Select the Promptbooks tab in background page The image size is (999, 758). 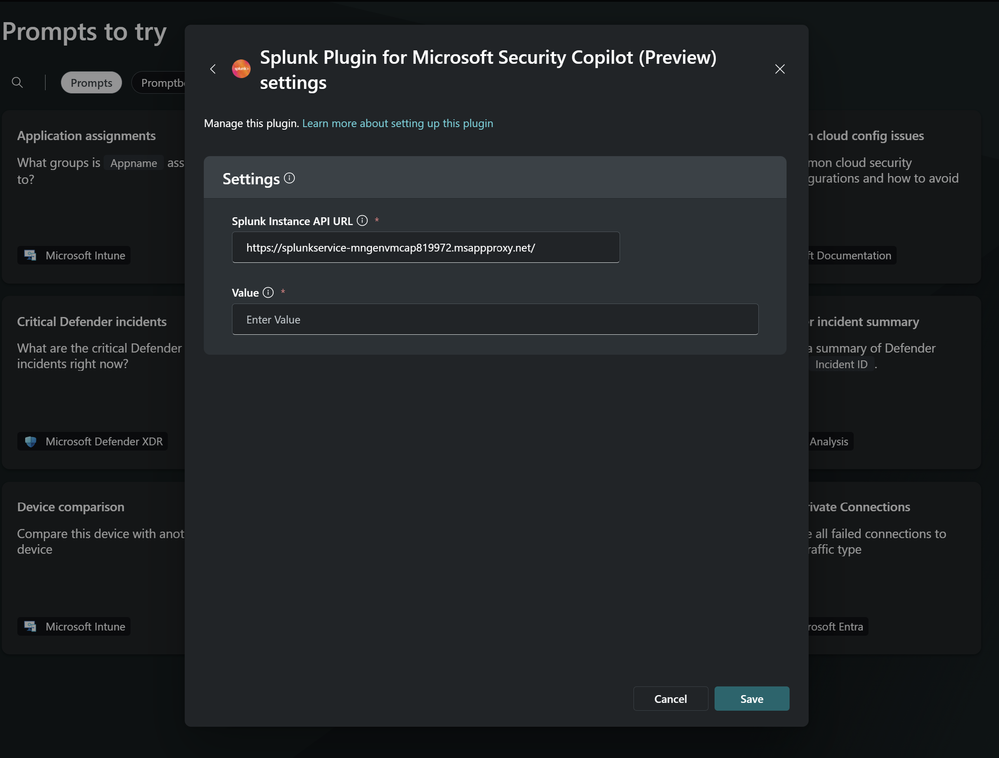[158, 83]
